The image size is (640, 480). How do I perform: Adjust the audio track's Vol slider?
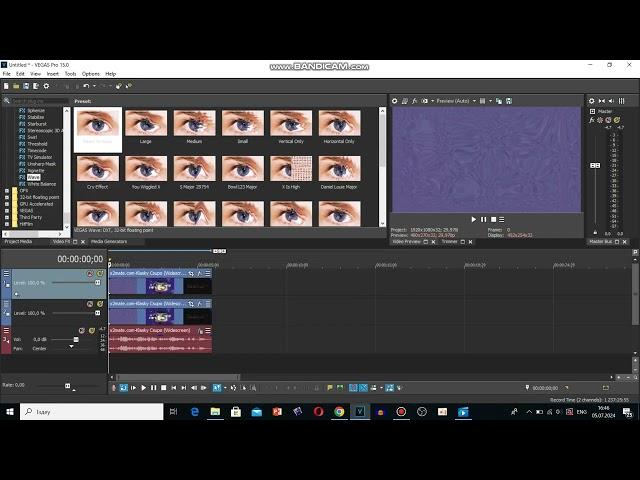76,339
